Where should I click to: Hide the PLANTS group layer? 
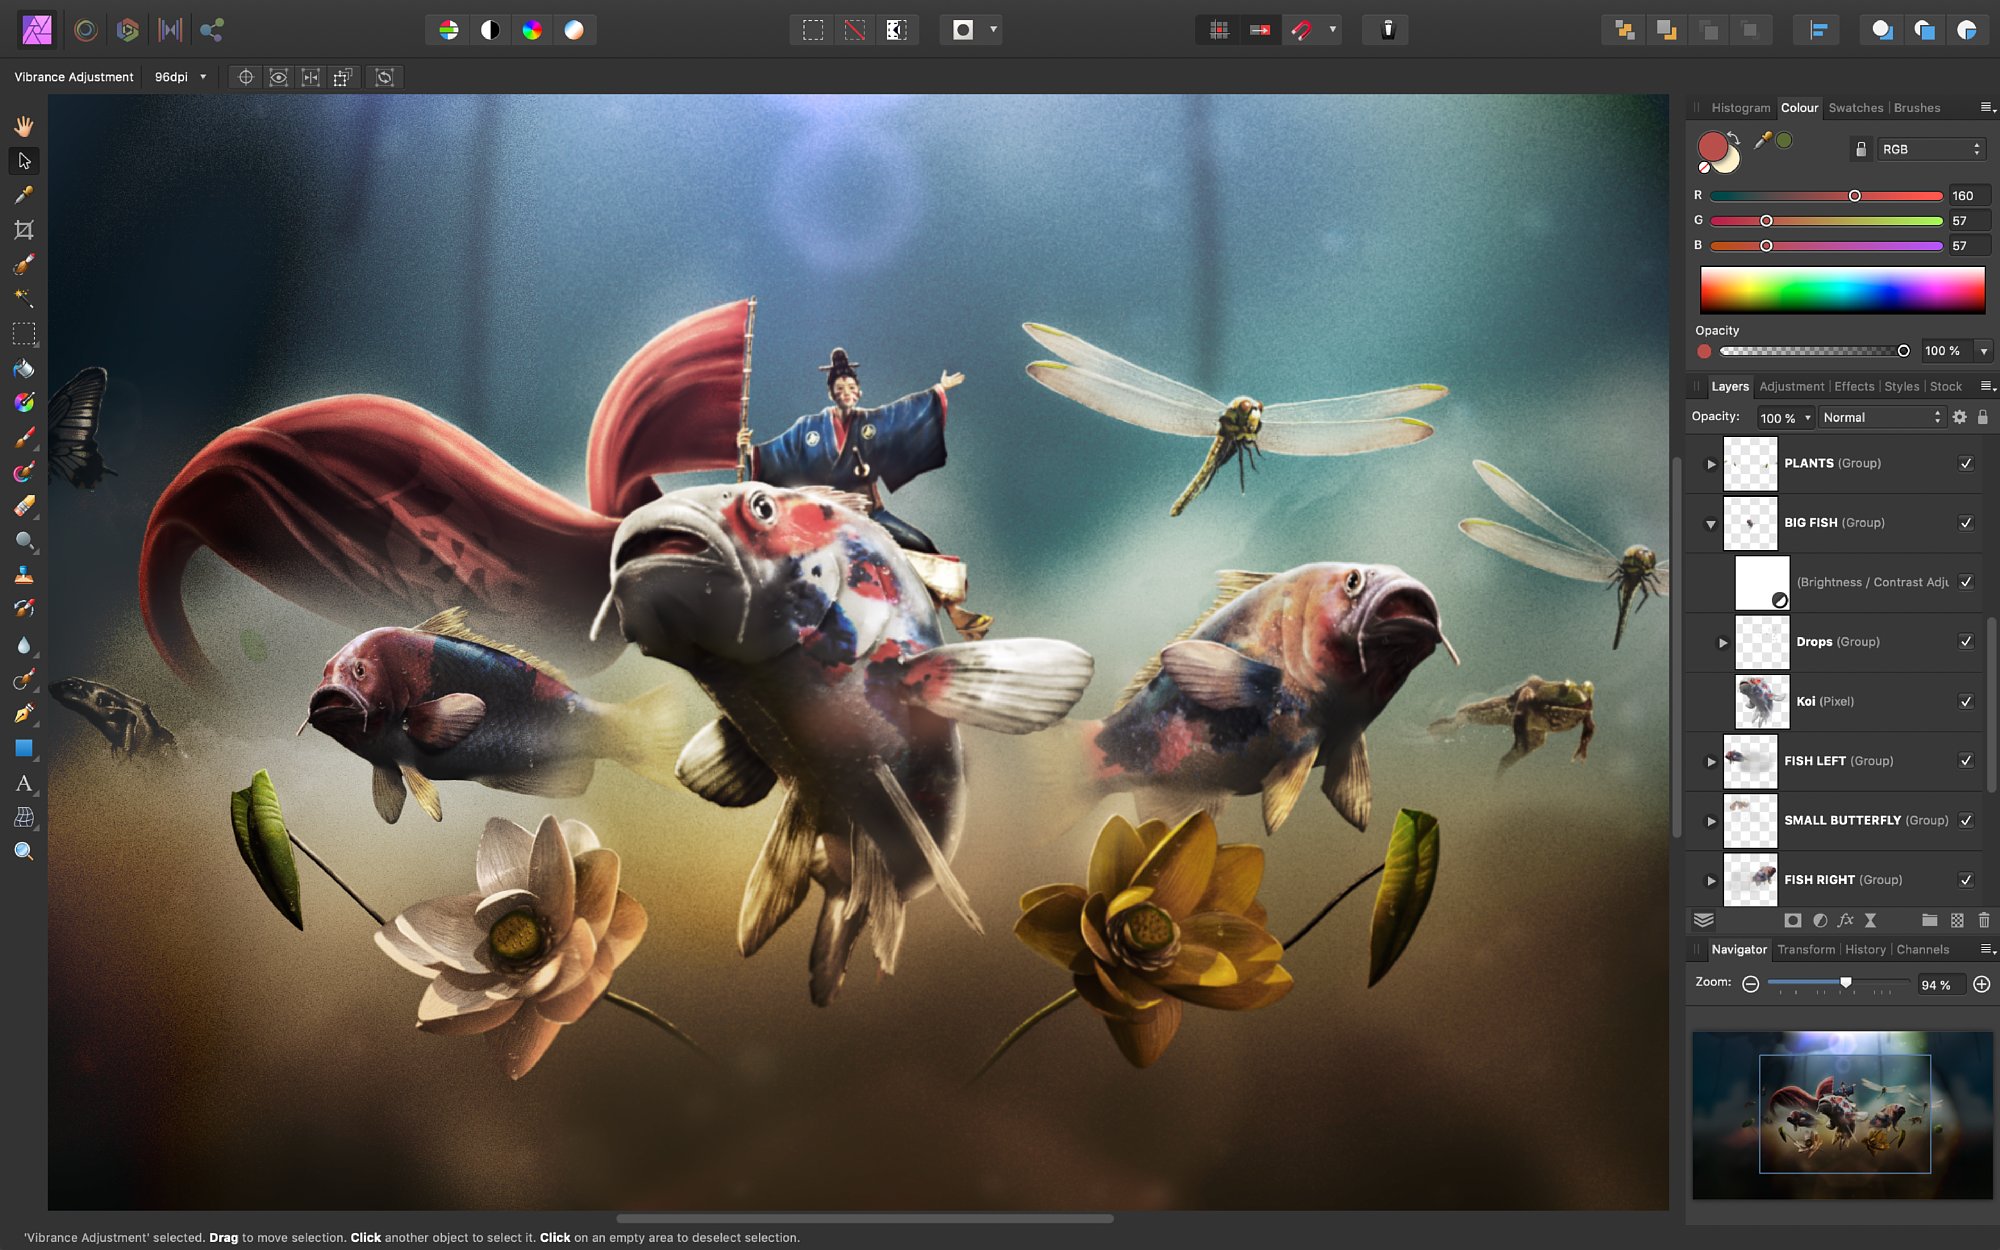pyautogui.click(x=1966, y=463)
